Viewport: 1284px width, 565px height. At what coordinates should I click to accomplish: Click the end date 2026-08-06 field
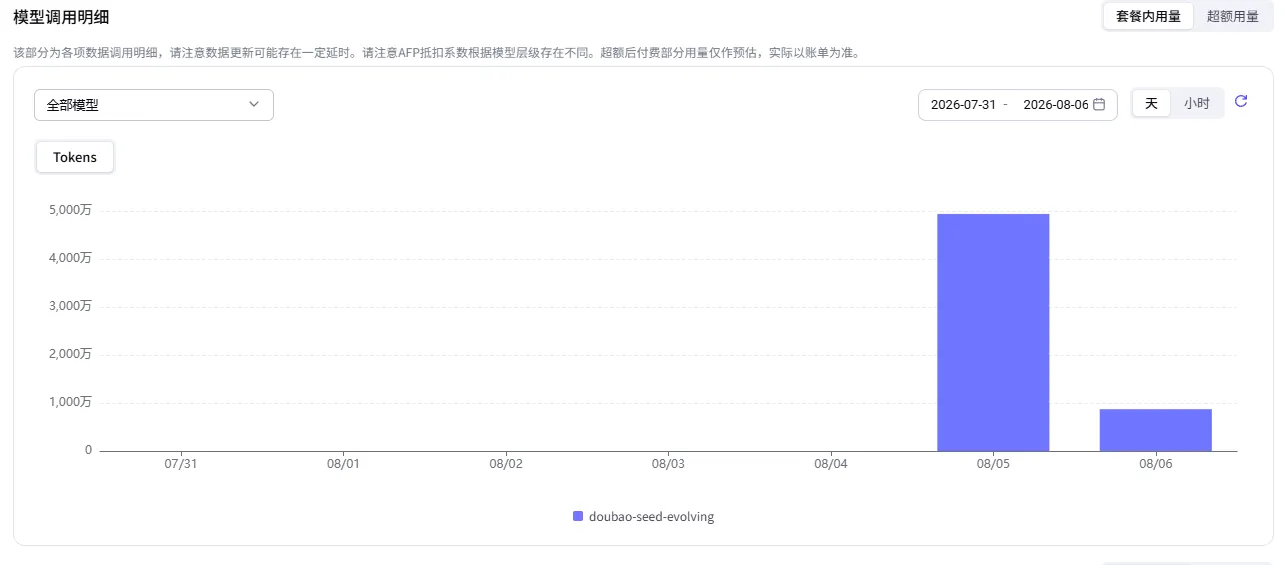1055,105
